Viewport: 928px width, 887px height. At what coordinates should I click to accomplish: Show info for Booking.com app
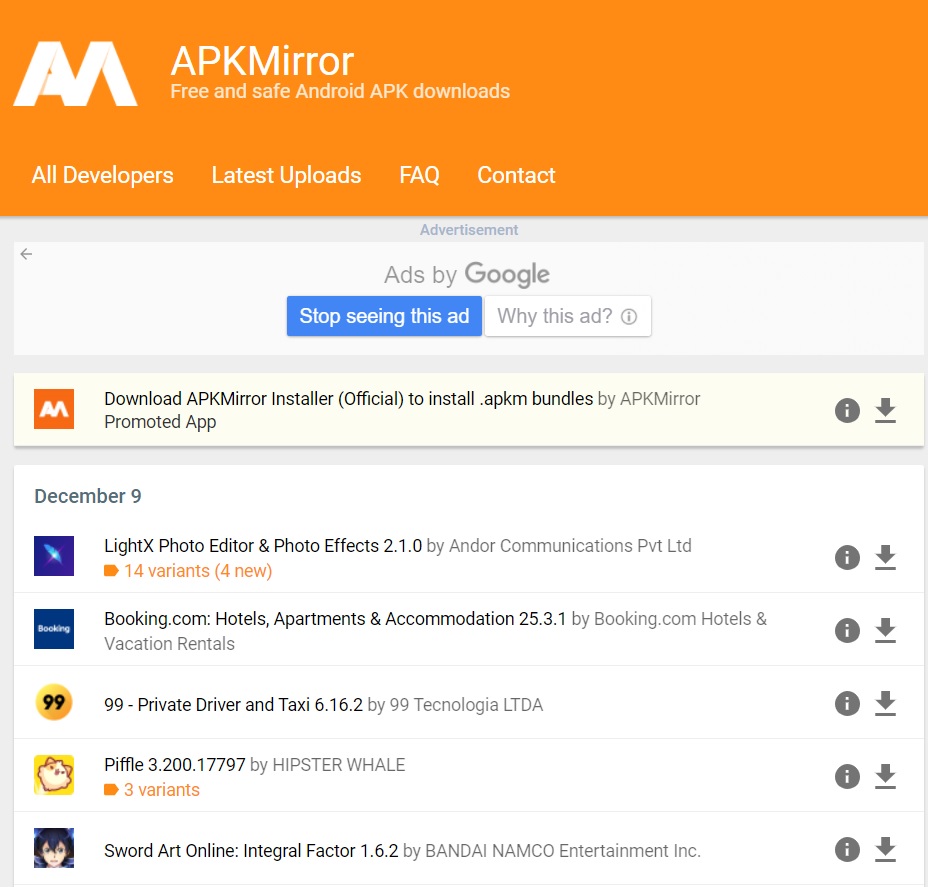point(847,630)
